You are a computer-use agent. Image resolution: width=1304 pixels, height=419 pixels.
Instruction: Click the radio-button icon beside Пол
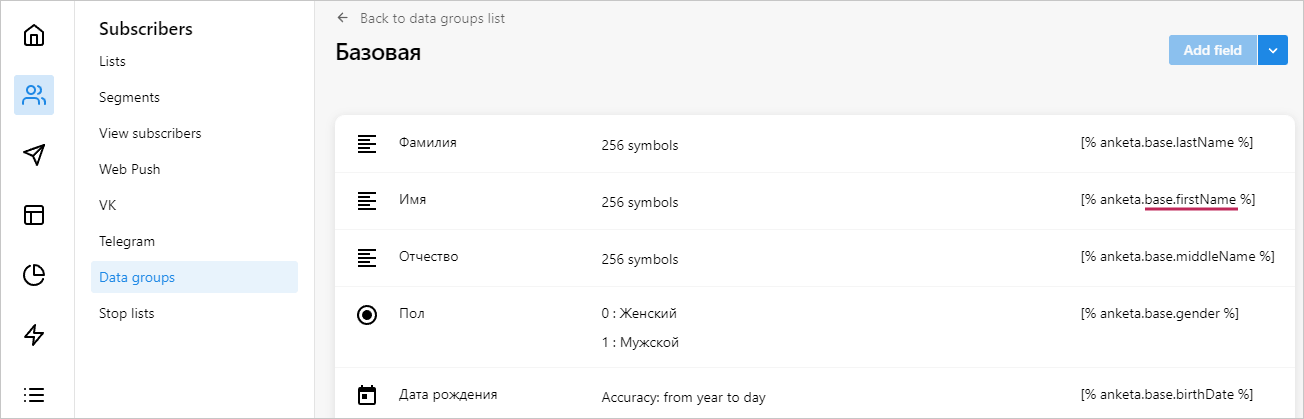[x=367, y=315]
